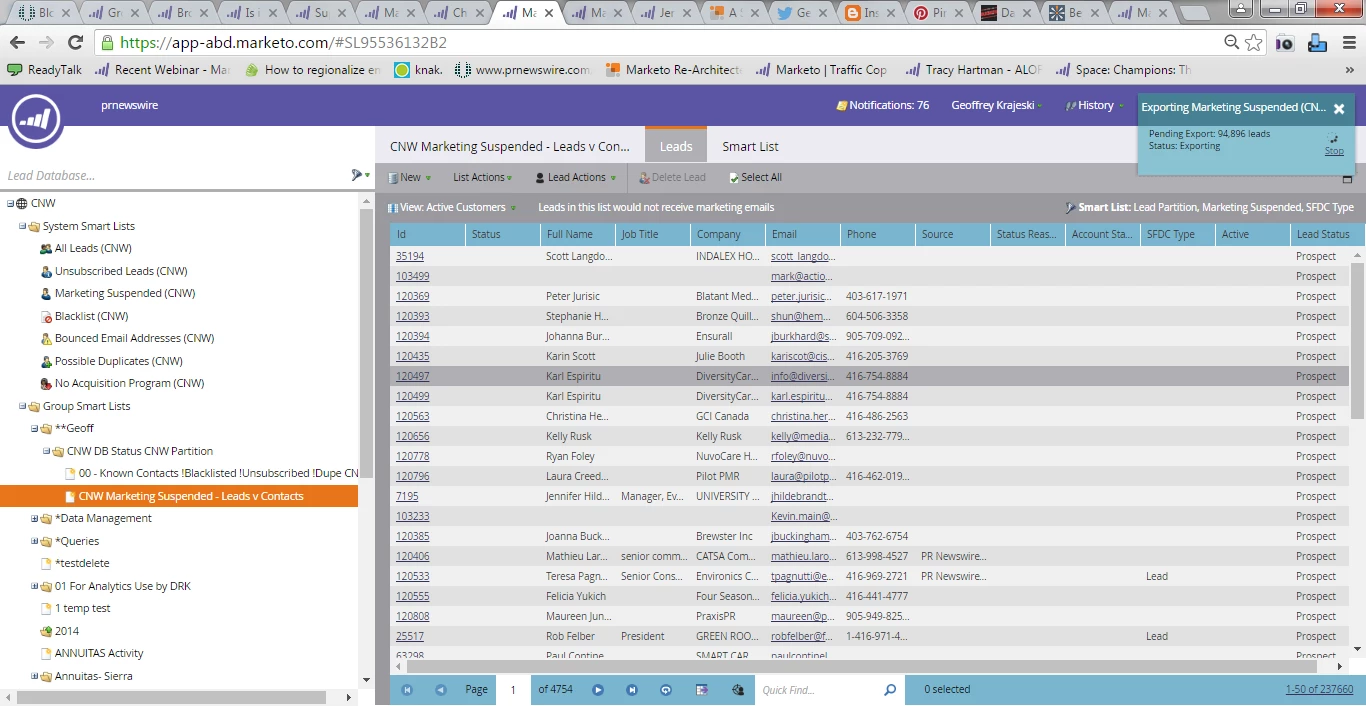Screen dimensions: 1366x706
Task: Click the page number field
Action: click(x=513, y=689)
